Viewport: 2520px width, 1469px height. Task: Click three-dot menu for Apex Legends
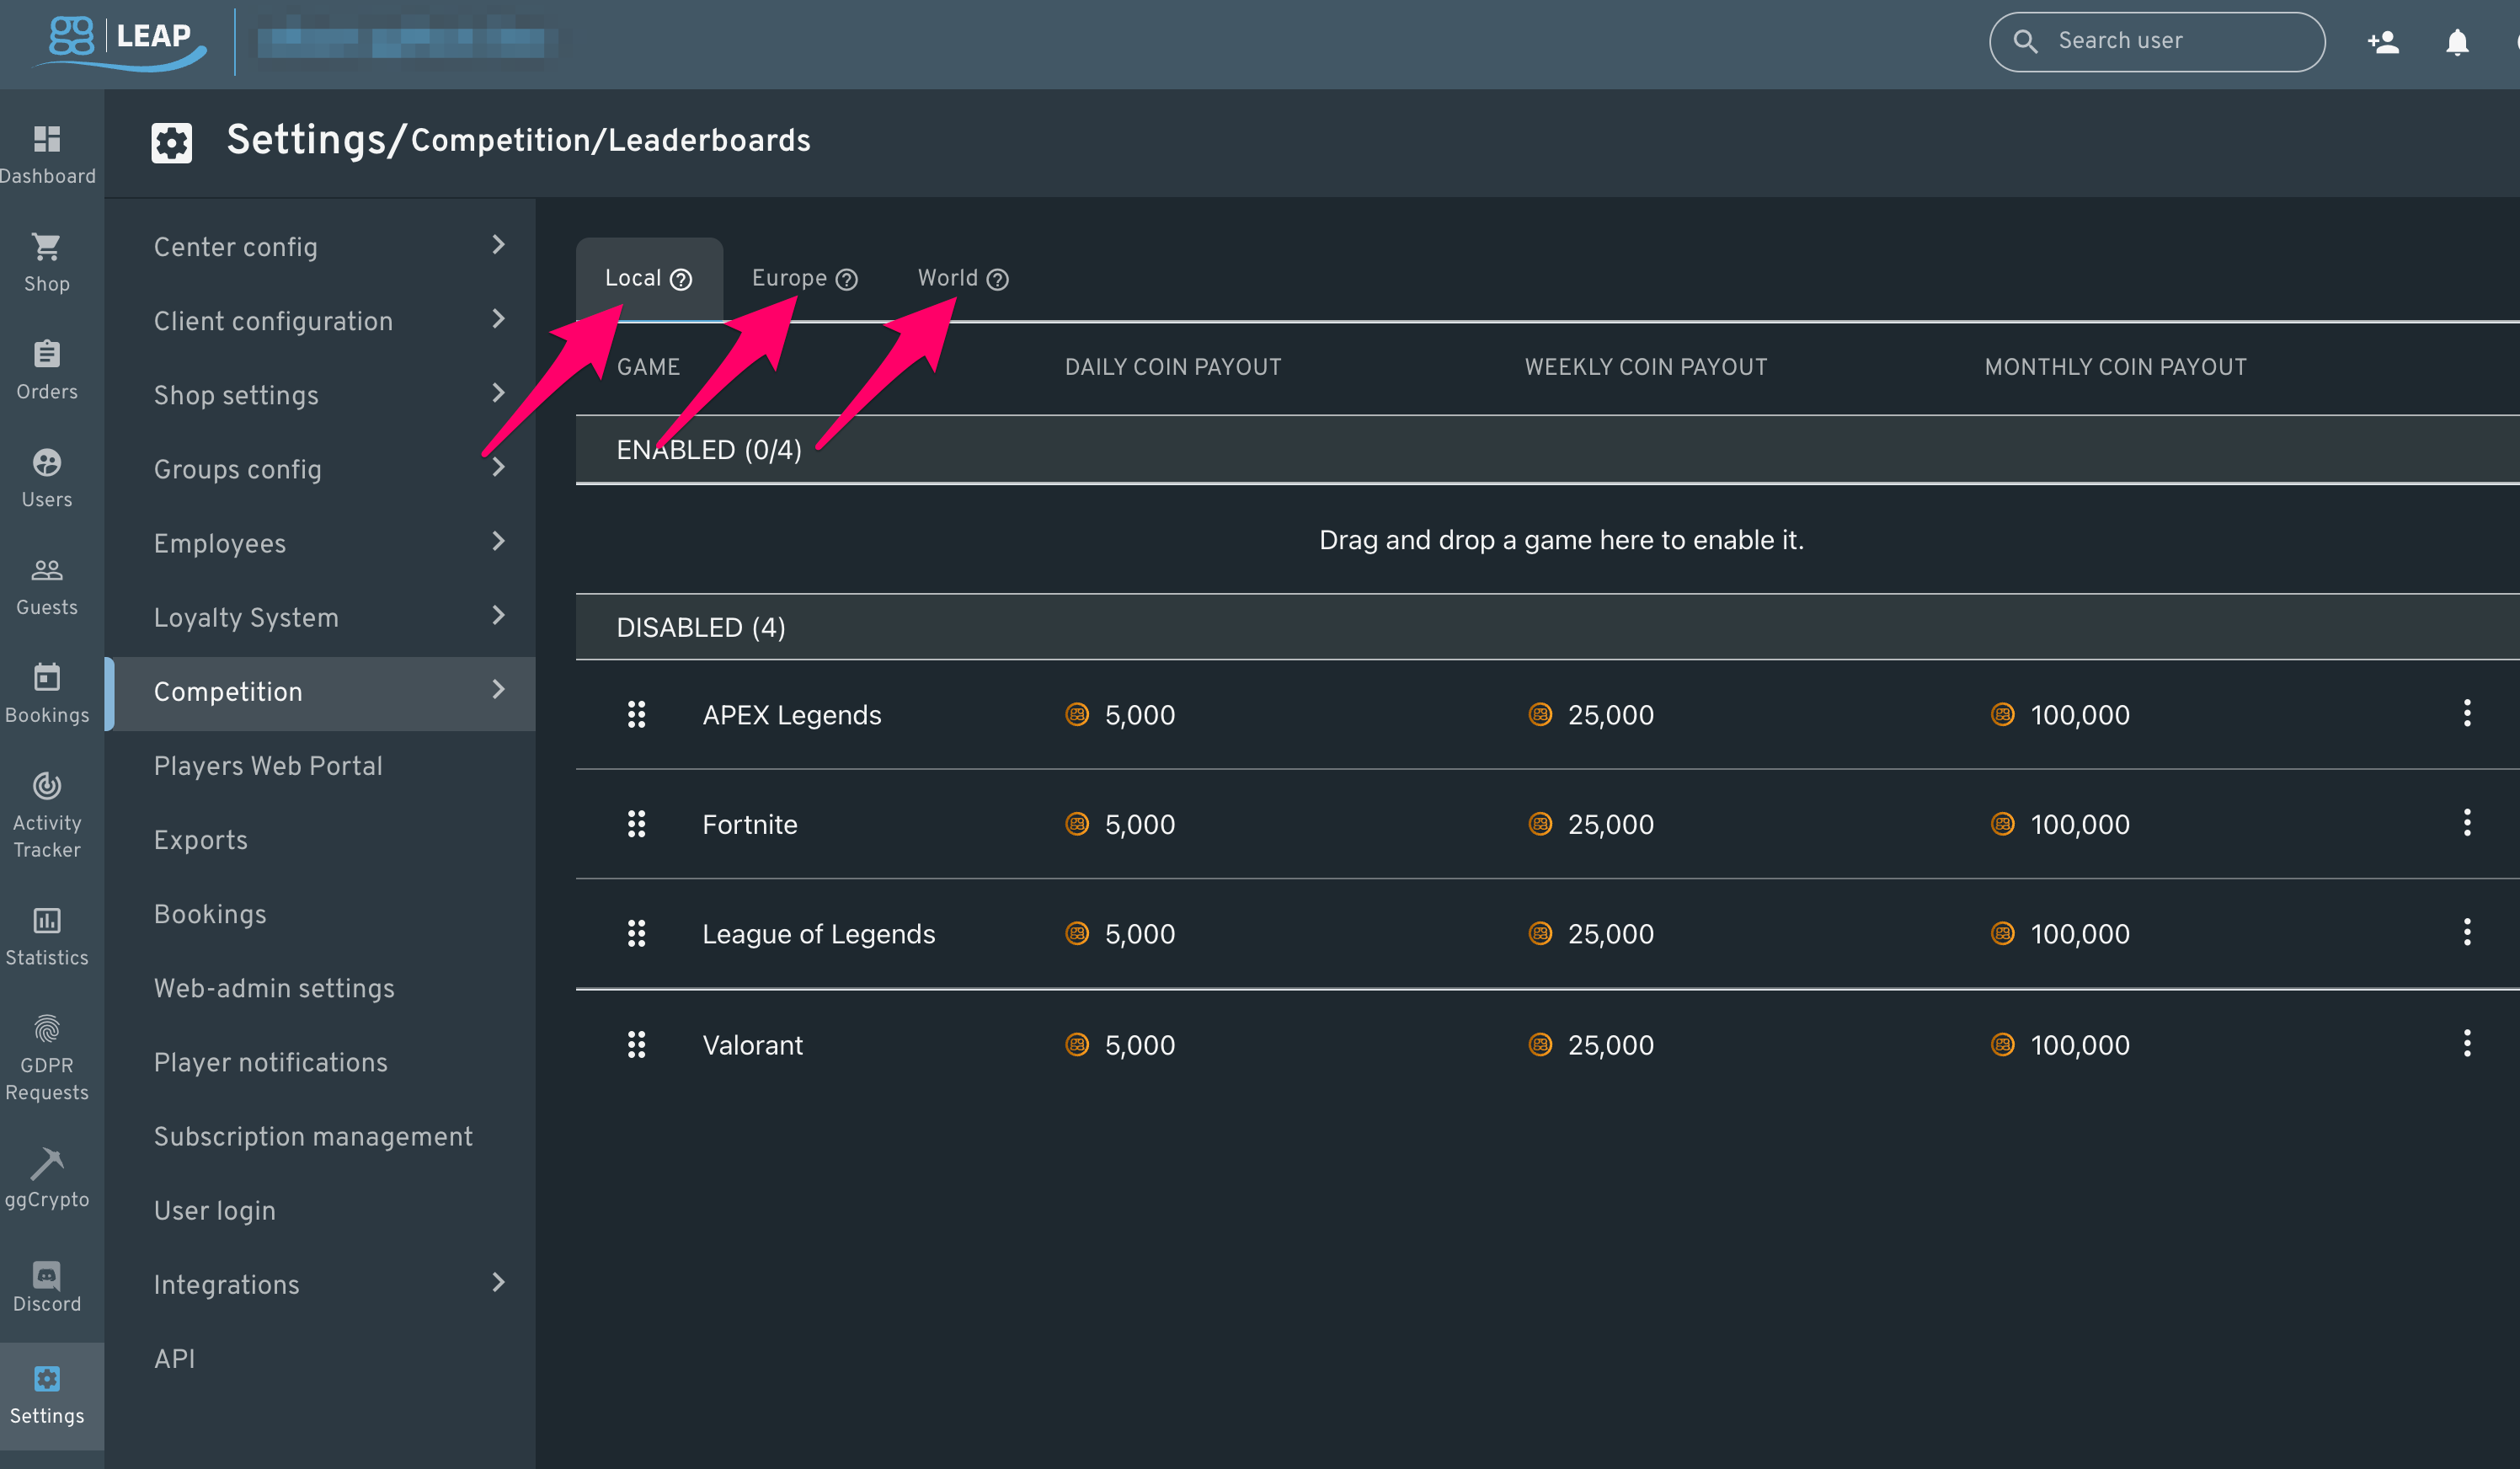point(2468,713)
